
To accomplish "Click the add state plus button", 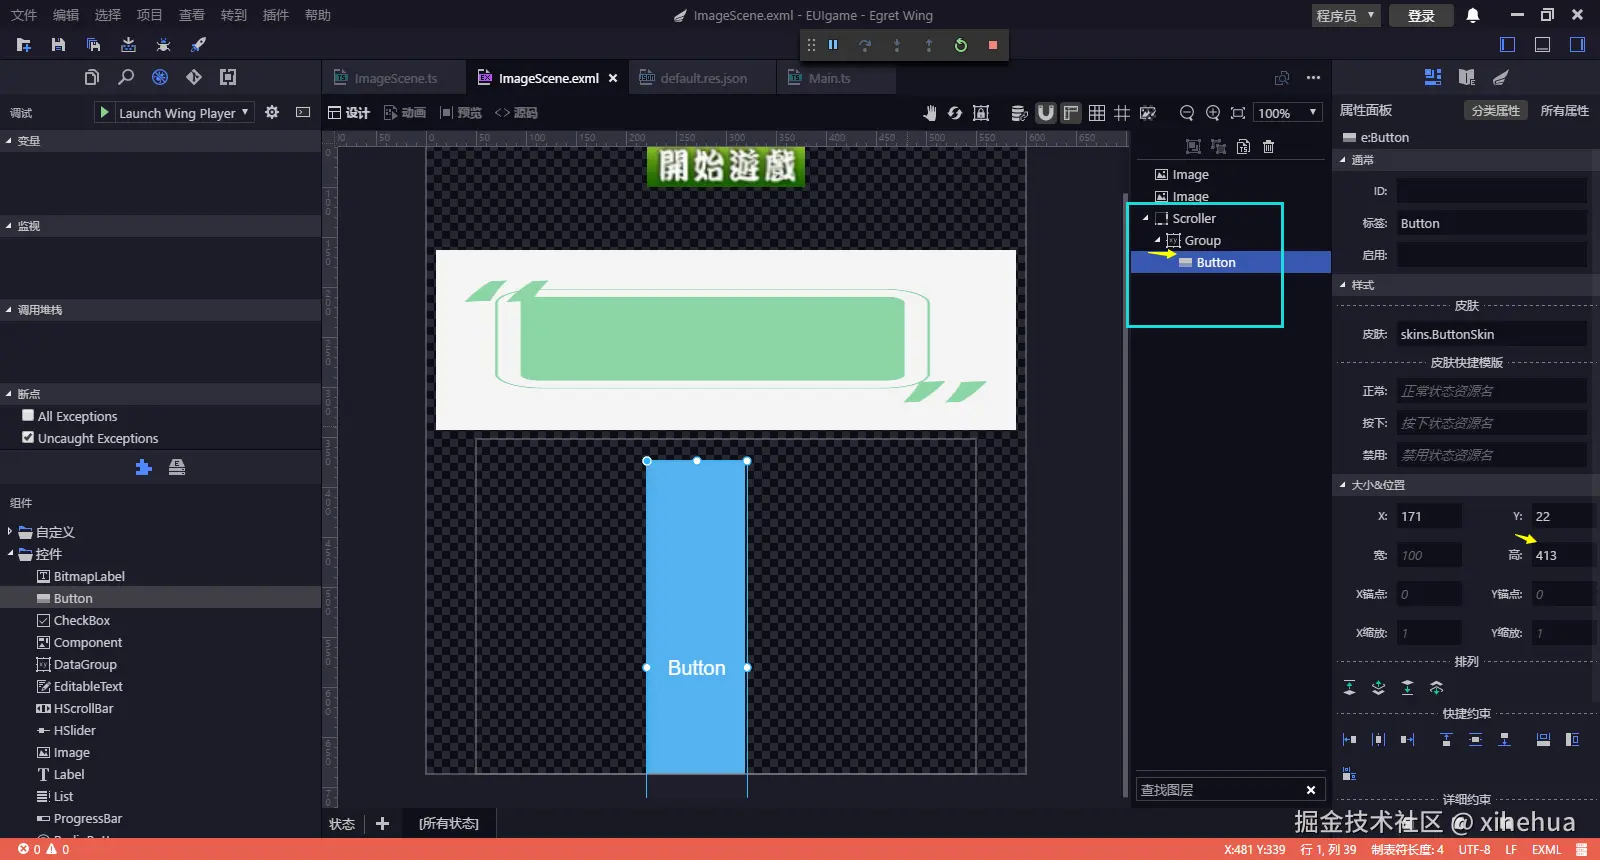I will (382, 823).
